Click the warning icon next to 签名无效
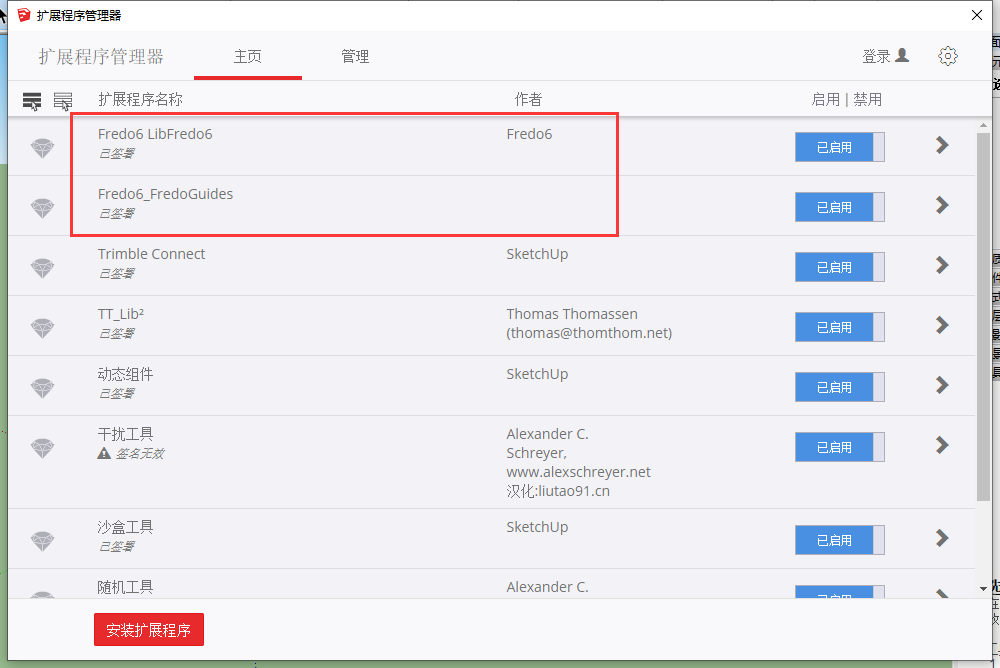The height and width of the screenshot is (668, 1000). pyautogui.click(x=104, y=454)
